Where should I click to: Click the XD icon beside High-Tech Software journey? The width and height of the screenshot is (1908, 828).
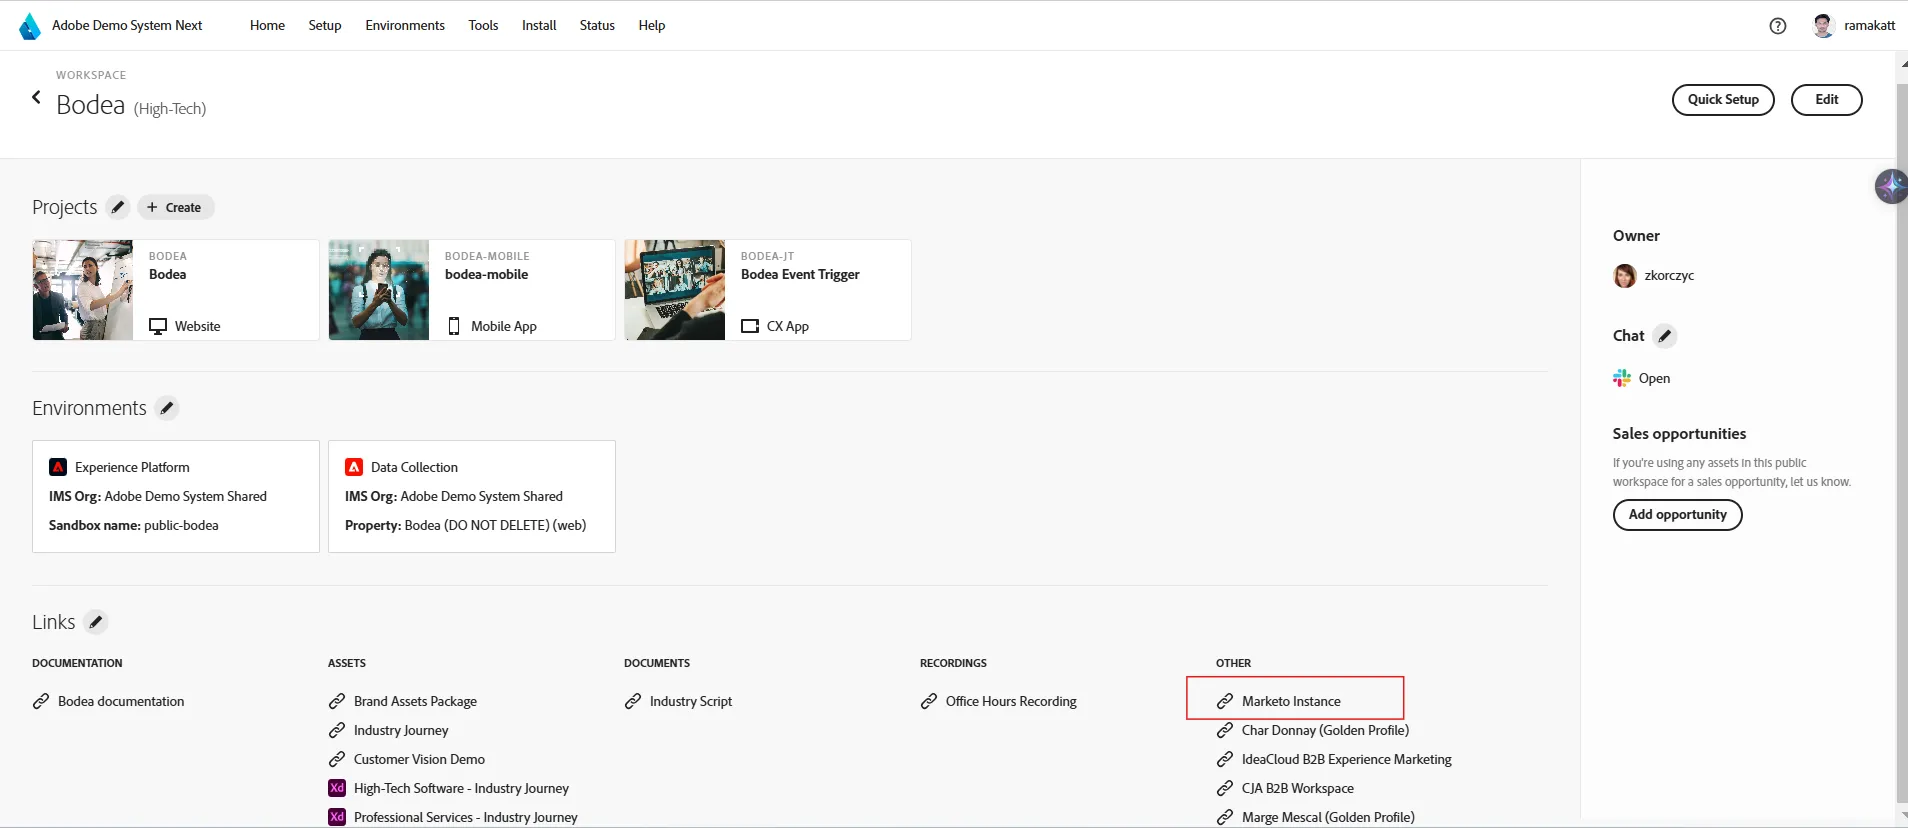coord(337,788)
